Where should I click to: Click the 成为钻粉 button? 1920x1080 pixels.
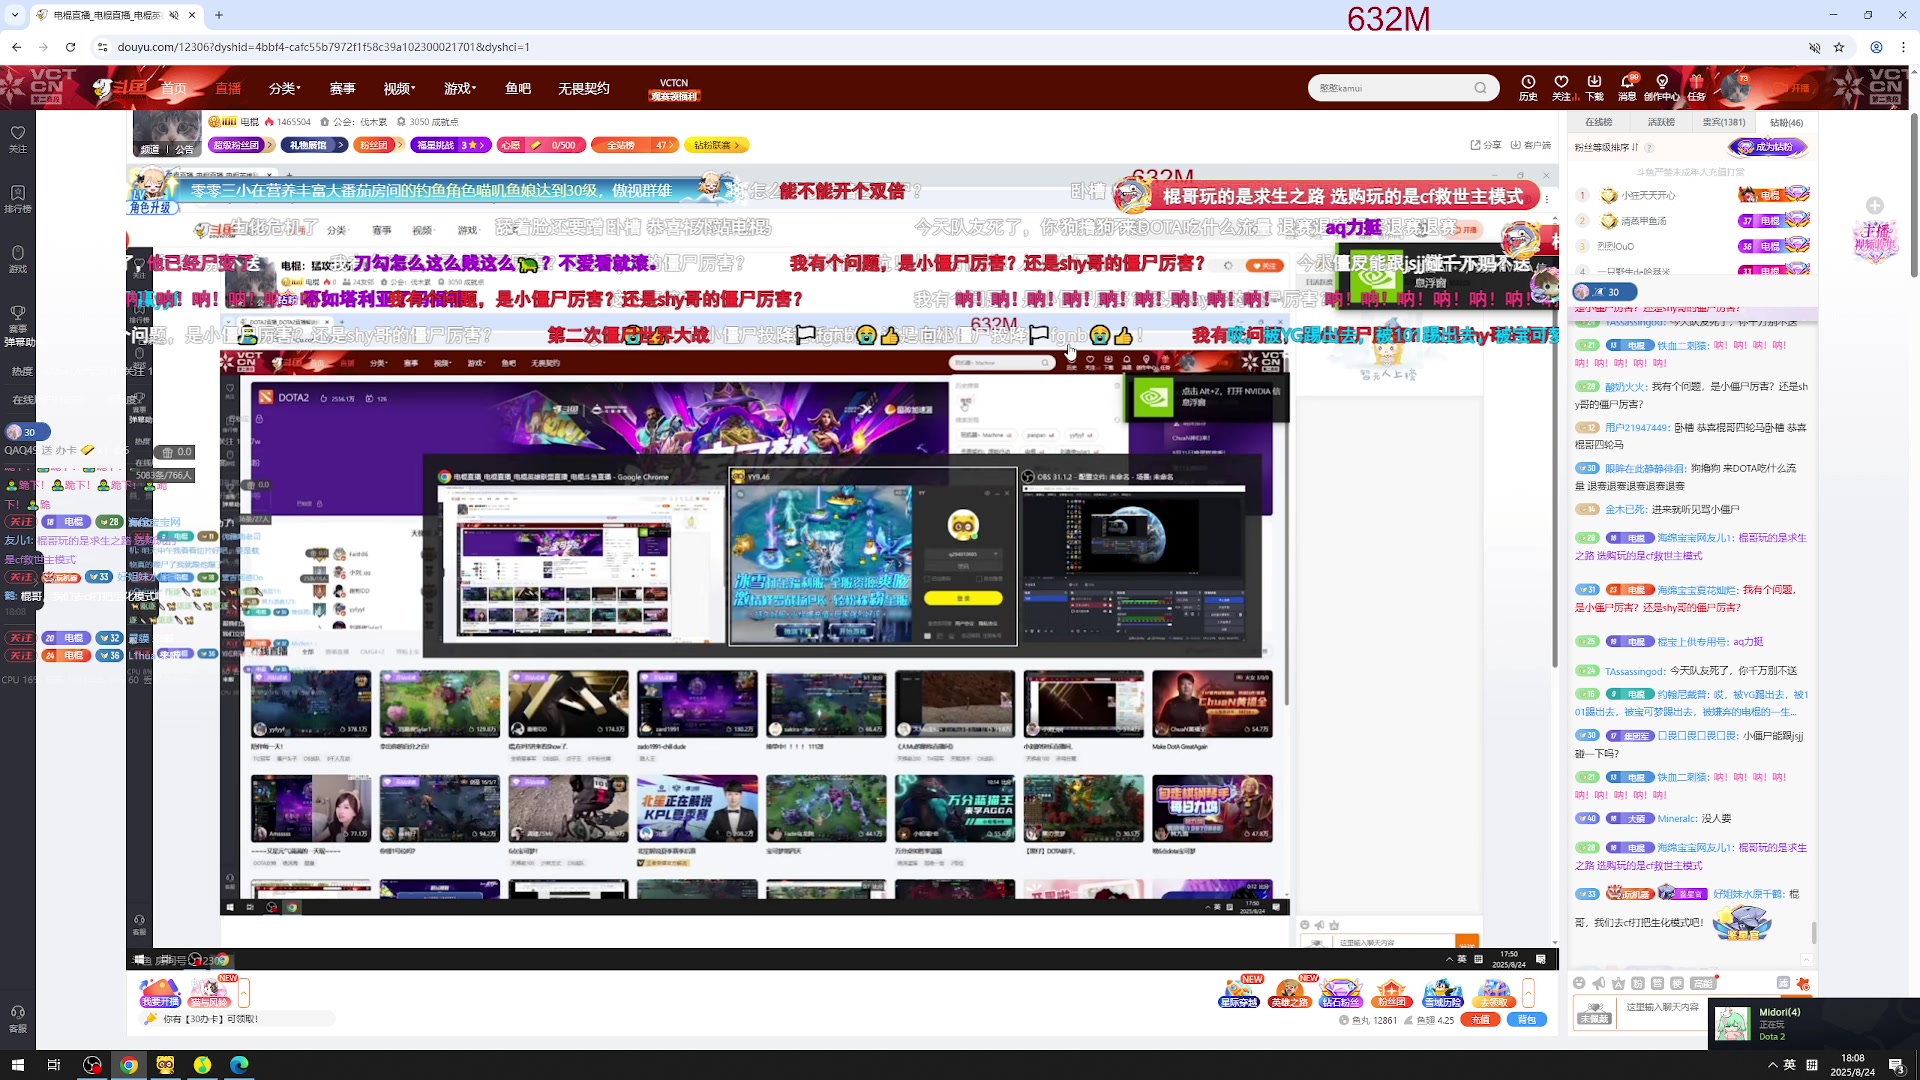point(1768,147)
